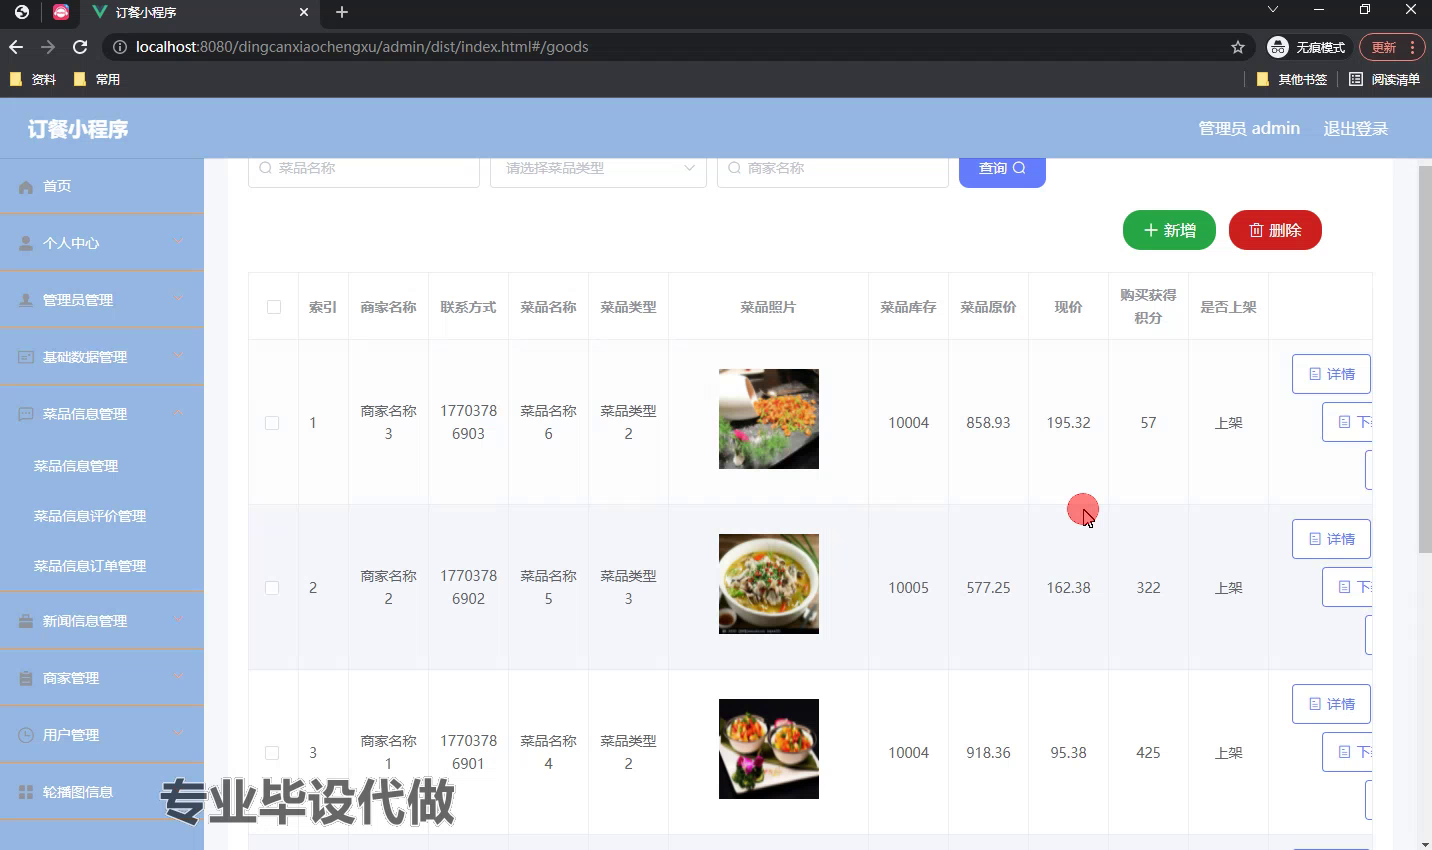Open the 资料 bookmark folder
Viewport: 1432px width, 850px height.
pyautogui.click(x=33, y=79)
